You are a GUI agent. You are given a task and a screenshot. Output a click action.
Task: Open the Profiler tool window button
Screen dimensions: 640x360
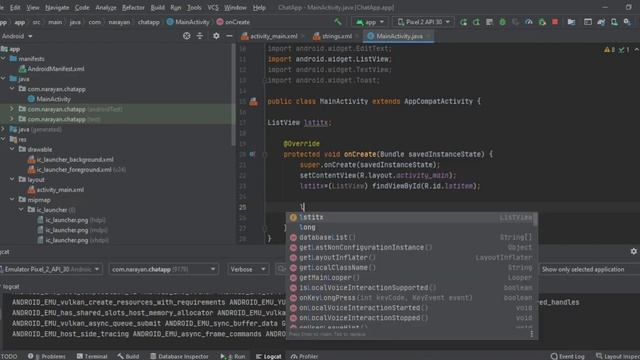coord(304,356)
